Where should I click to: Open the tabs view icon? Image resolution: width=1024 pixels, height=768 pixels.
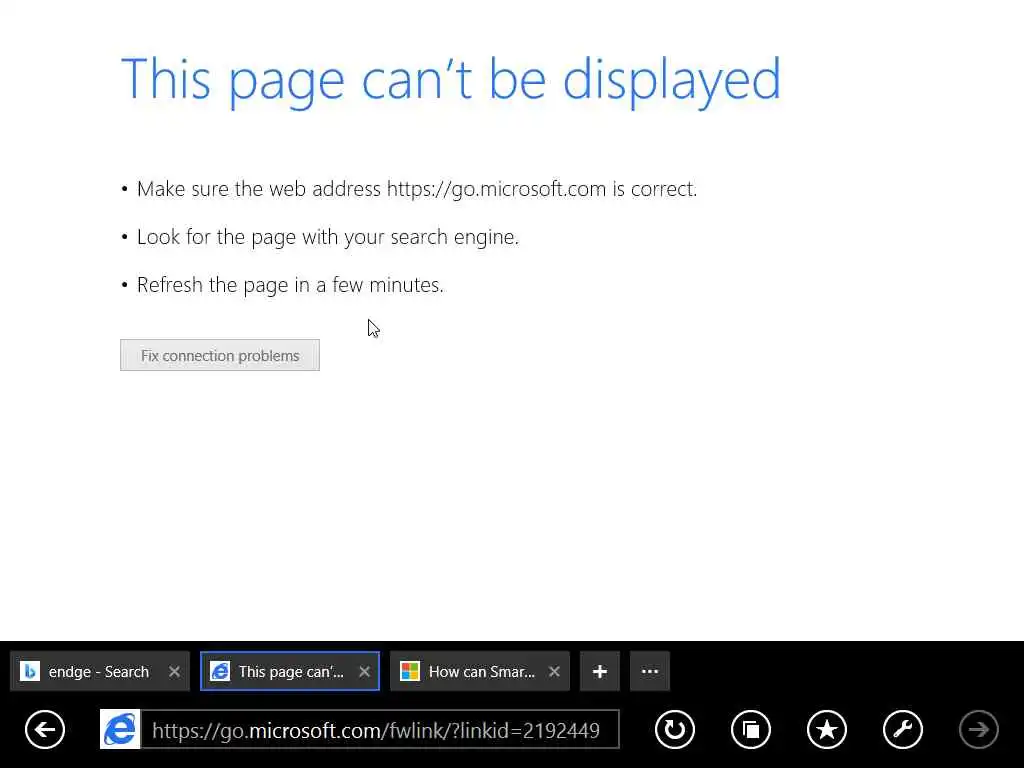coord(750,729)
